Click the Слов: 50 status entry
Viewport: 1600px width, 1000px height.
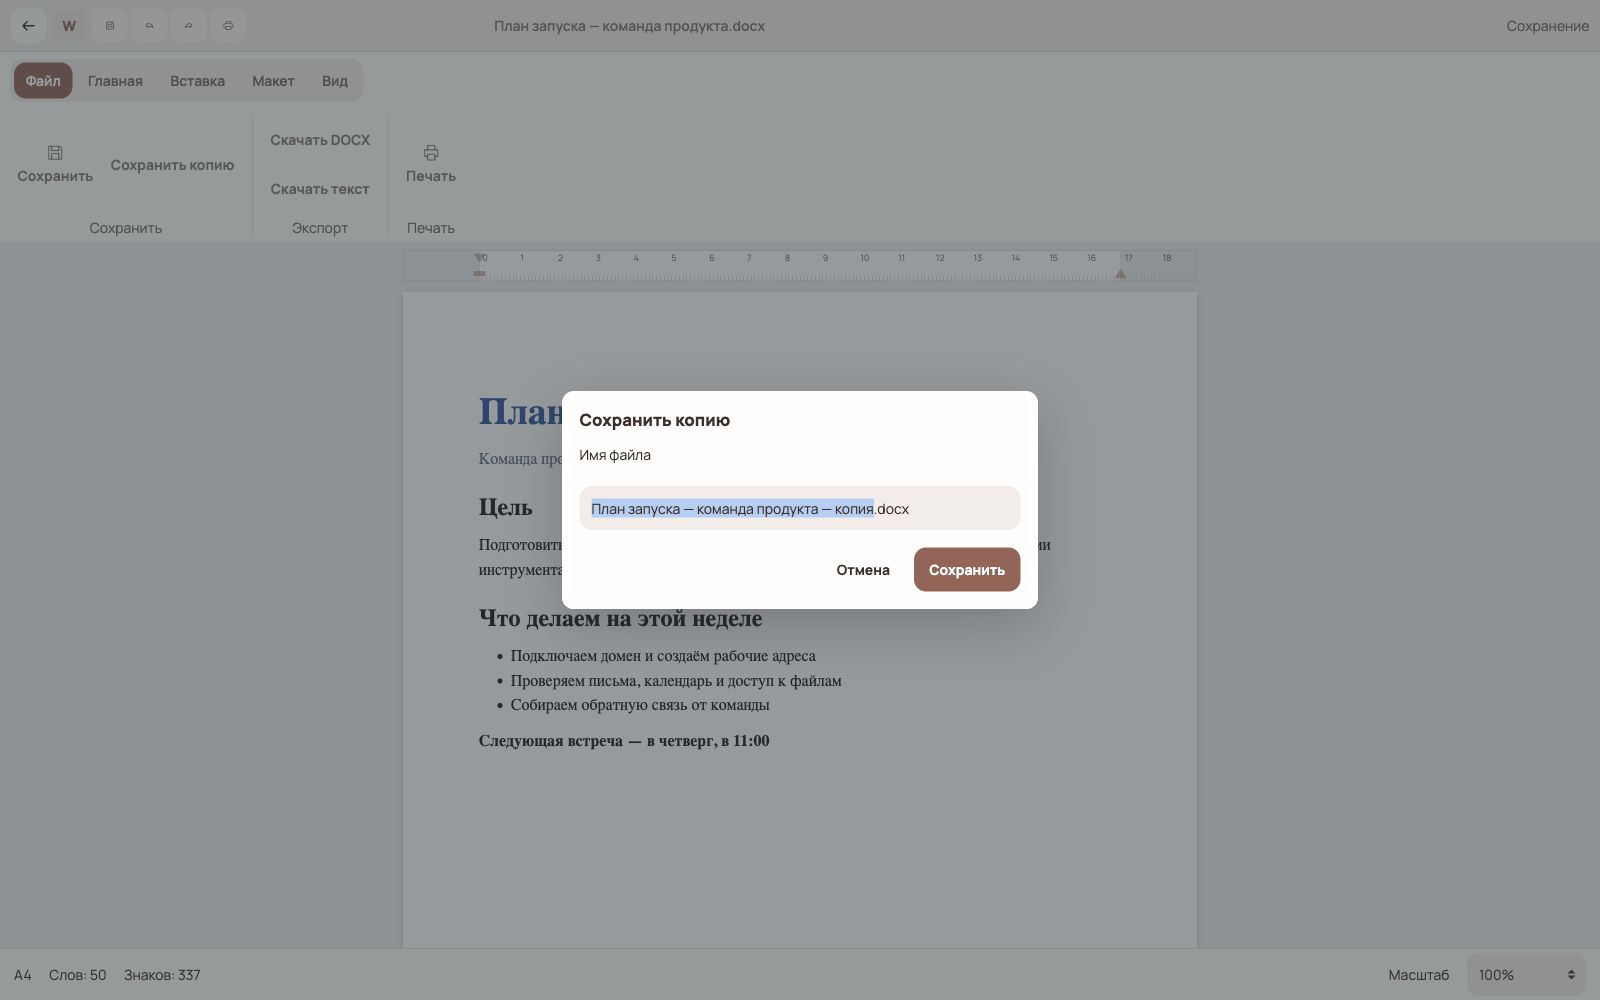click(78, 975)
